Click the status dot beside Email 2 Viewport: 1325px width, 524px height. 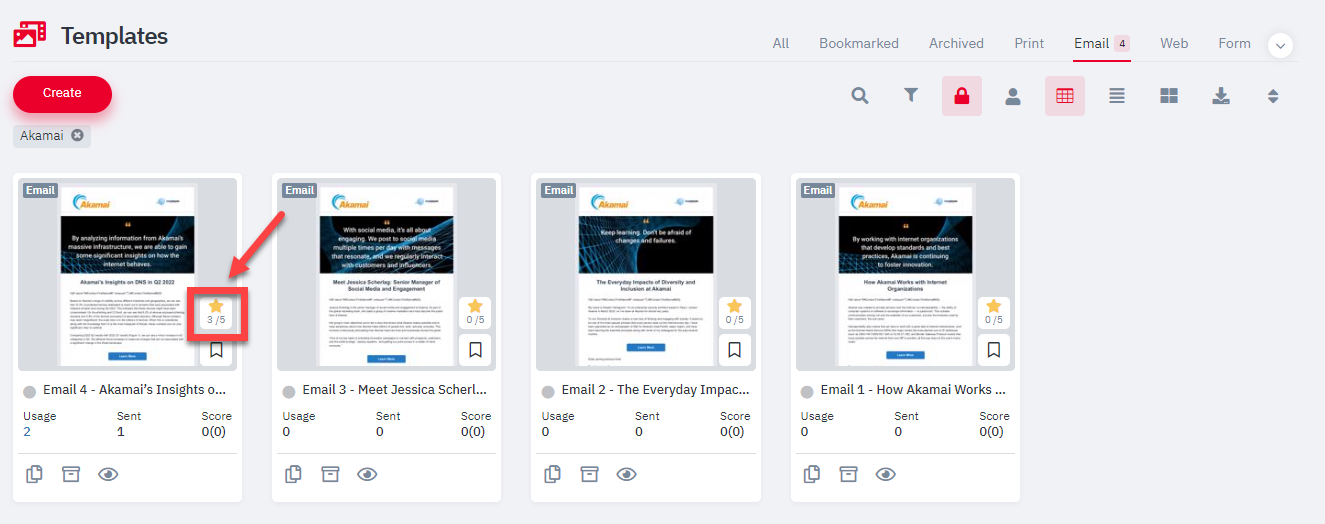[x=548, y=392]
